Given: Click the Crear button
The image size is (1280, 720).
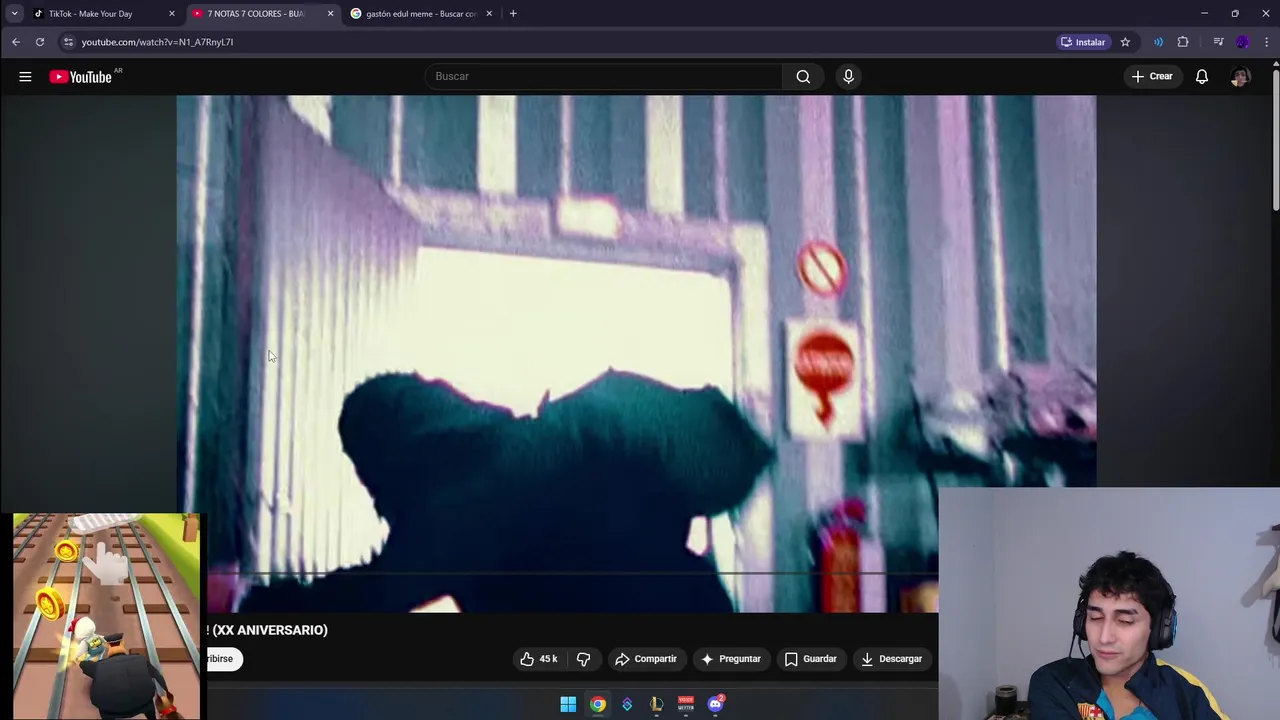Looking at the screenshot, I should (1151, 76).
